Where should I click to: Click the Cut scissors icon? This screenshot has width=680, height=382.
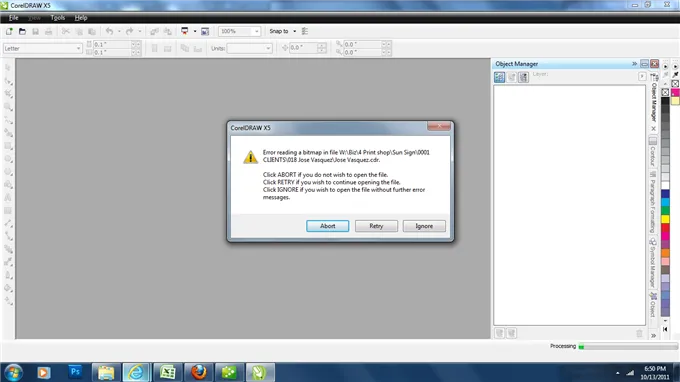point(65,31)
